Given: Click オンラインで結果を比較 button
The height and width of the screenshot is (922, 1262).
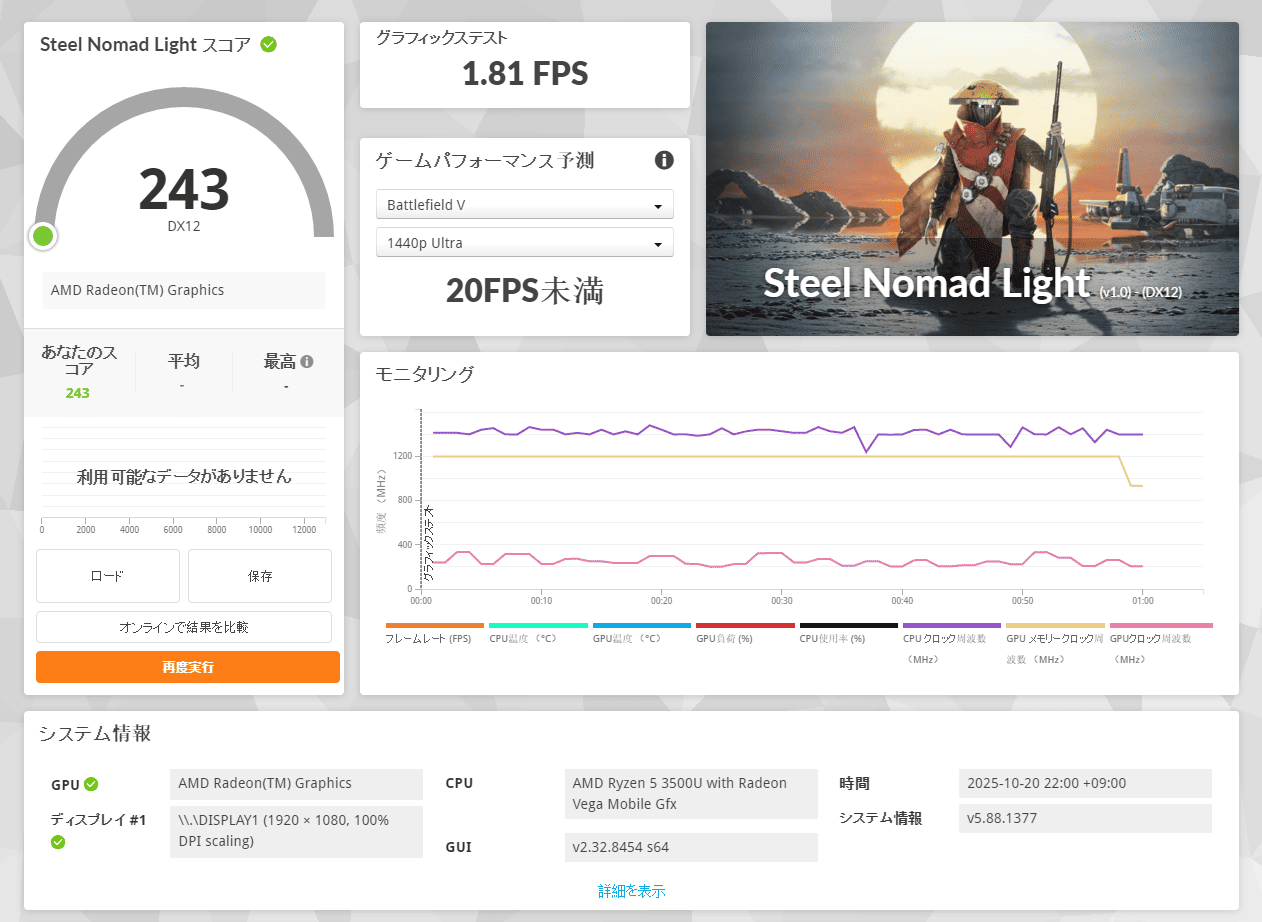Looking at the screenshot, I should [x=184, y=627].
